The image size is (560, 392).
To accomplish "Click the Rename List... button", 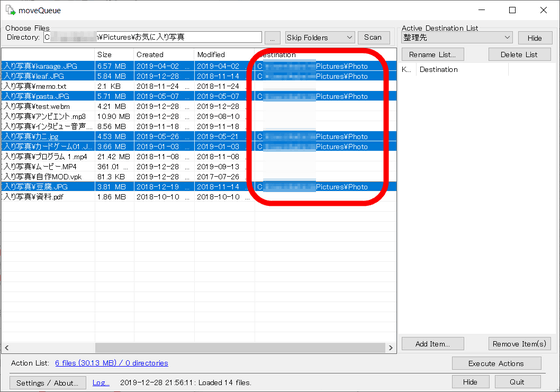I will pos(432,55).
